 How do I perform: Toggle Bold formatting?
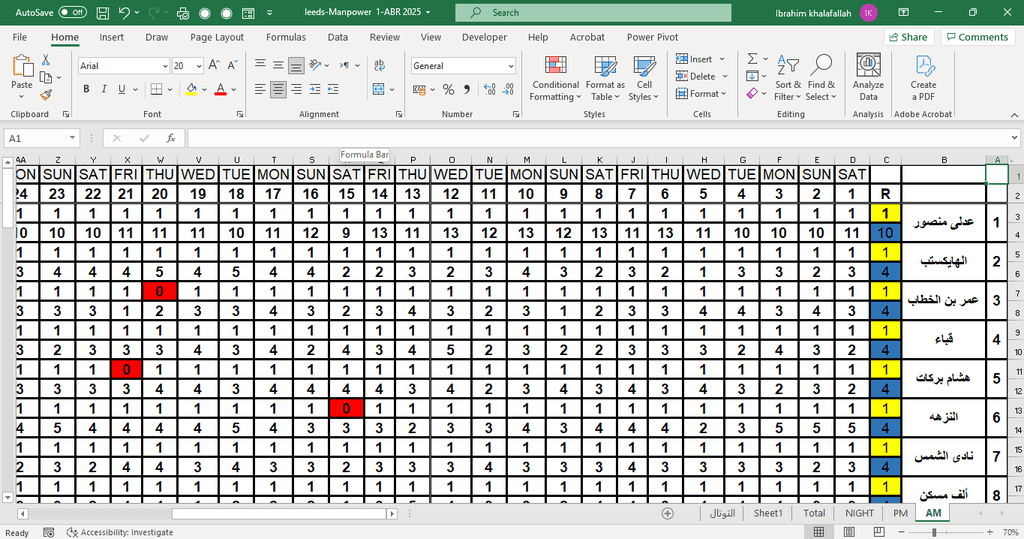coord(87,89)
